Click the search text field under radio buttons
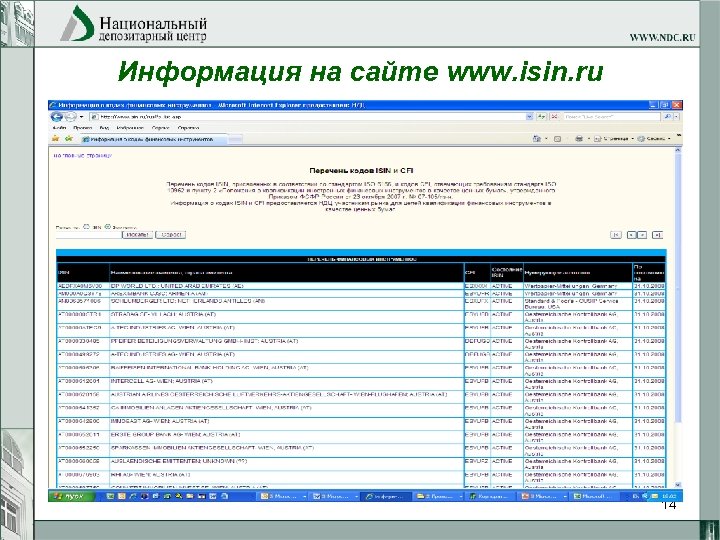 tap(89, 235)
